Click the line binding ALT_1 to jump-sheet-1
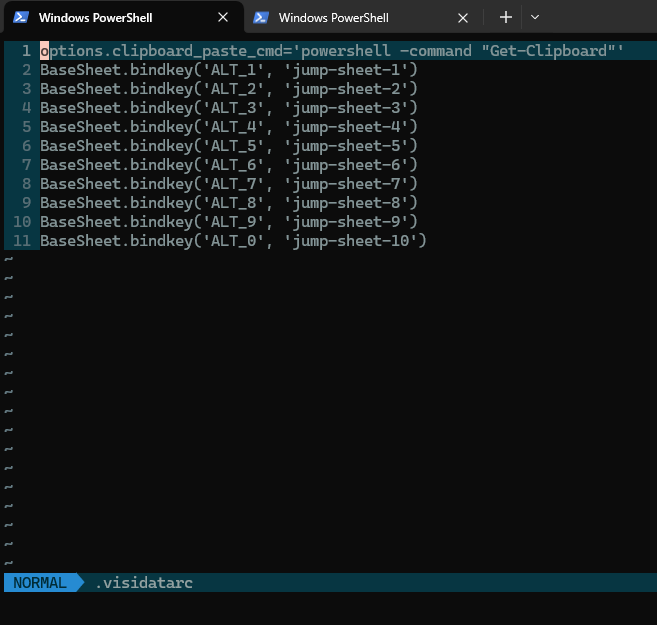This screenshot has height=625, width=657. click(x=229, y=70)
